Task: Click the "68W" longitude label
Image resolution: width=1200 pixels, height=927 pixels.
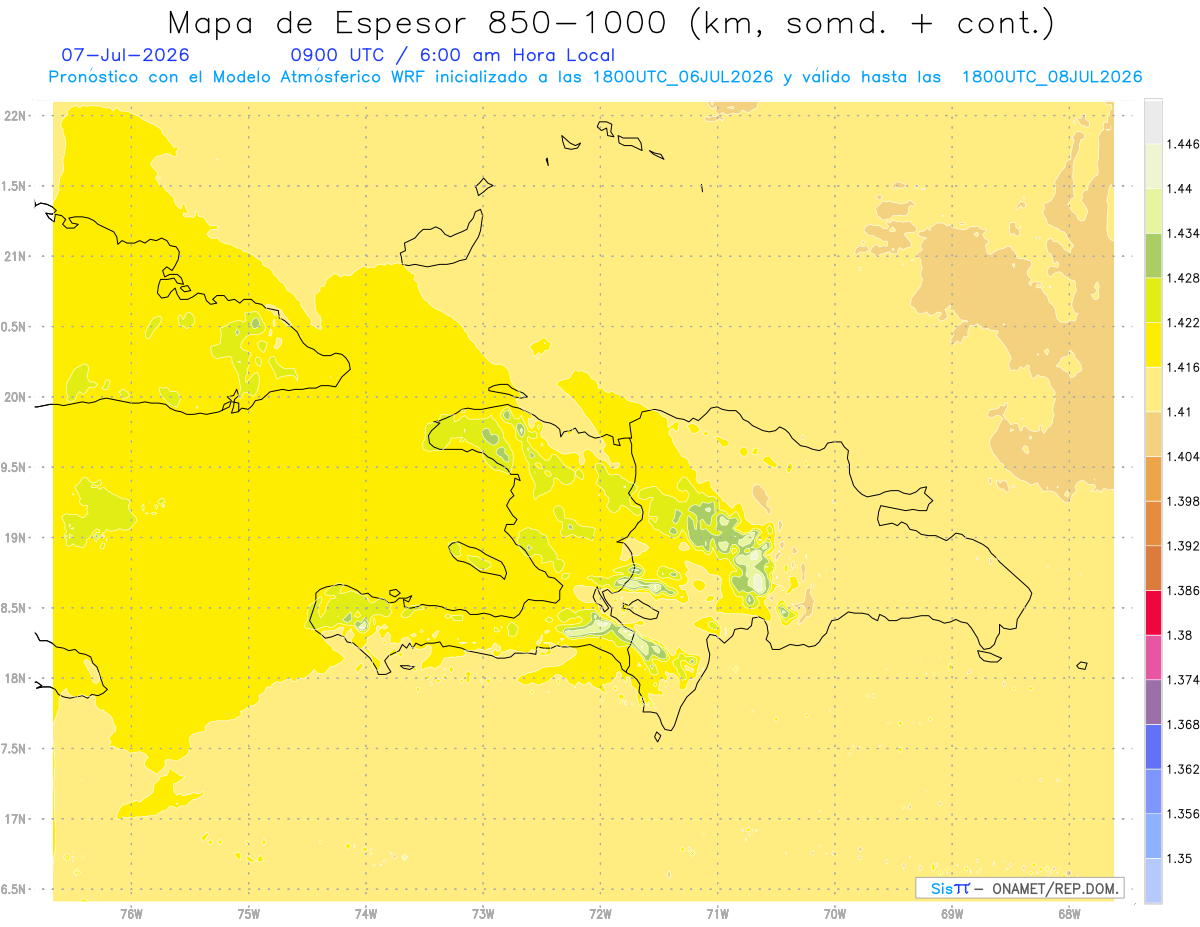Action: (x=1068, y=914)
